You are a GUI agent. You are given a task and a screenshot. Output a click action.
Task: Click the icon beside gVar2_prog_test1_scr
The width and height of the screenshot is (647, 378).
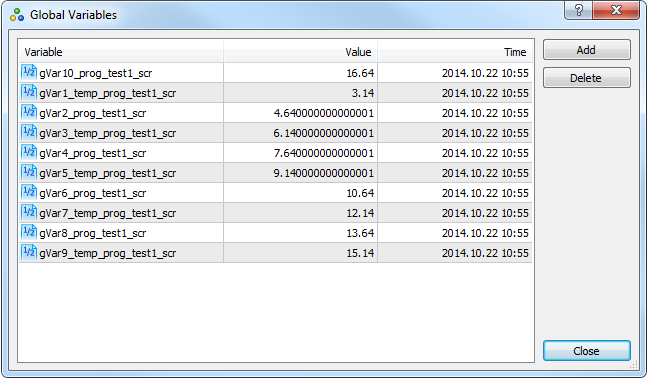pyautogui.click(x=29, y=113)
